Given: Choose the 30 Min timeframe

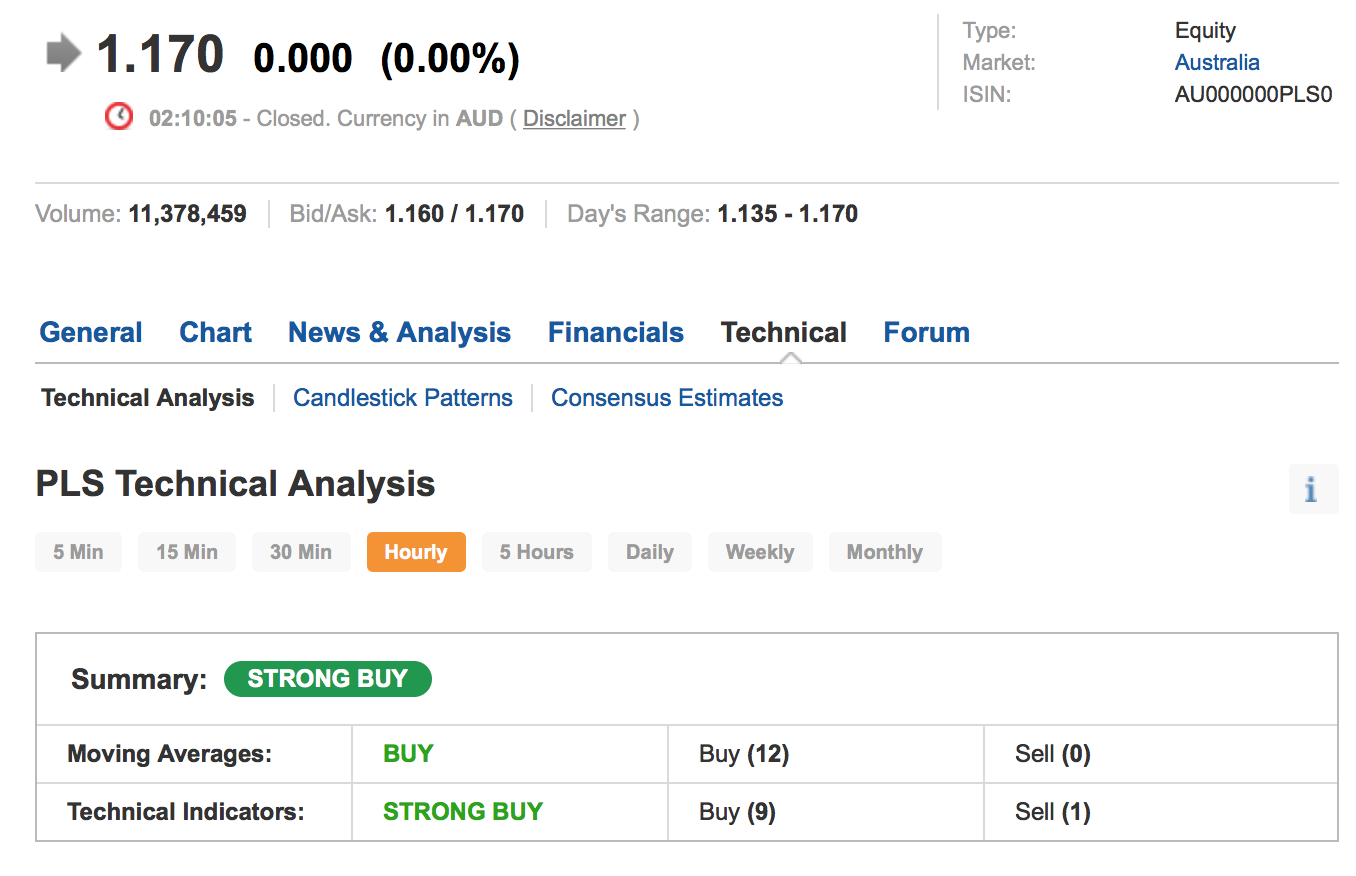Looking at the screenshot, I should (300, 552).
